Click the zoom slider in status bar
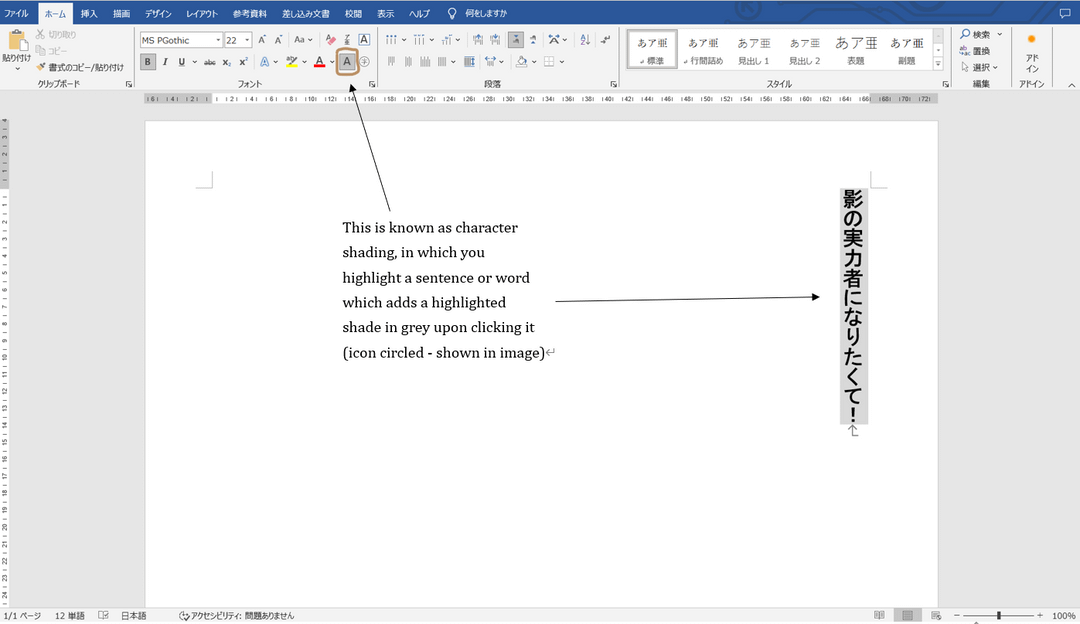The width and height of the screenshot is (1080, 624). [x=999, y=615]
